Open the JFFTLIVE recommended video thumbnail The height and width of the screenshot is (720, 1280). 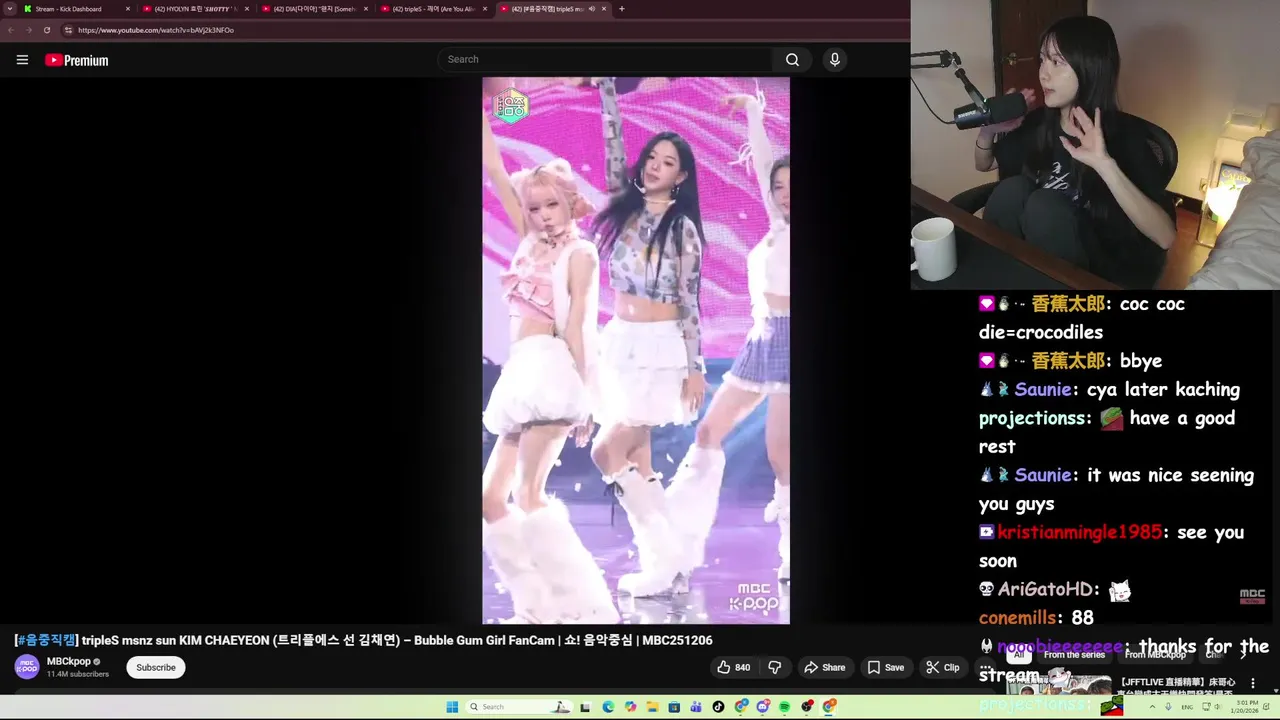pos(1058,684)
